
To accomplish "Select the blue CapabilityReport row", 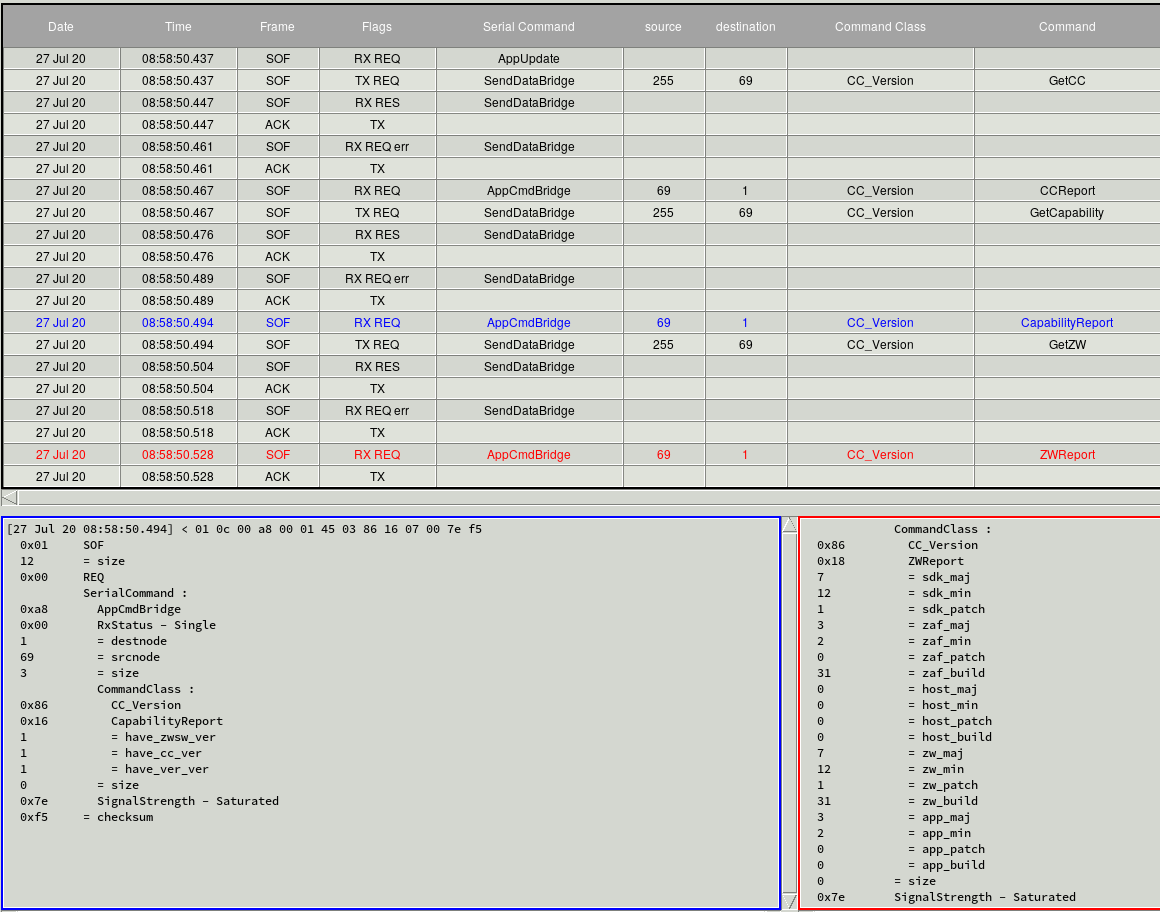I will tap(1066, 323).
